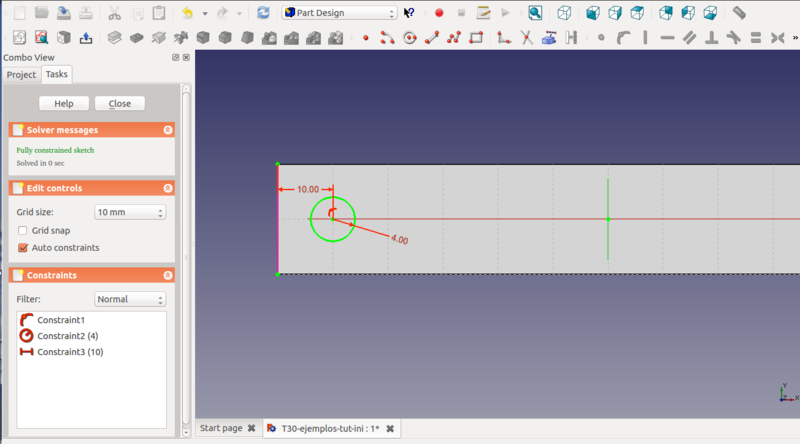This screenshot has width=800, height=444.
Task: Switch to the Project tab
Action: (x=21, y=74)
